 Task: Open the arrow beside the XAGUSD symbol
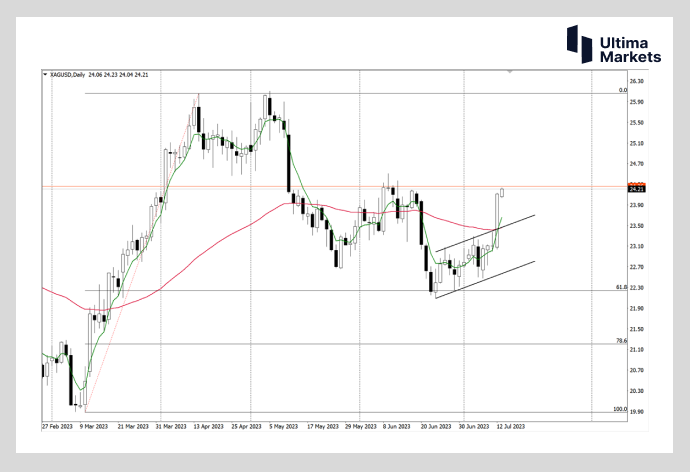coord(44,73)
